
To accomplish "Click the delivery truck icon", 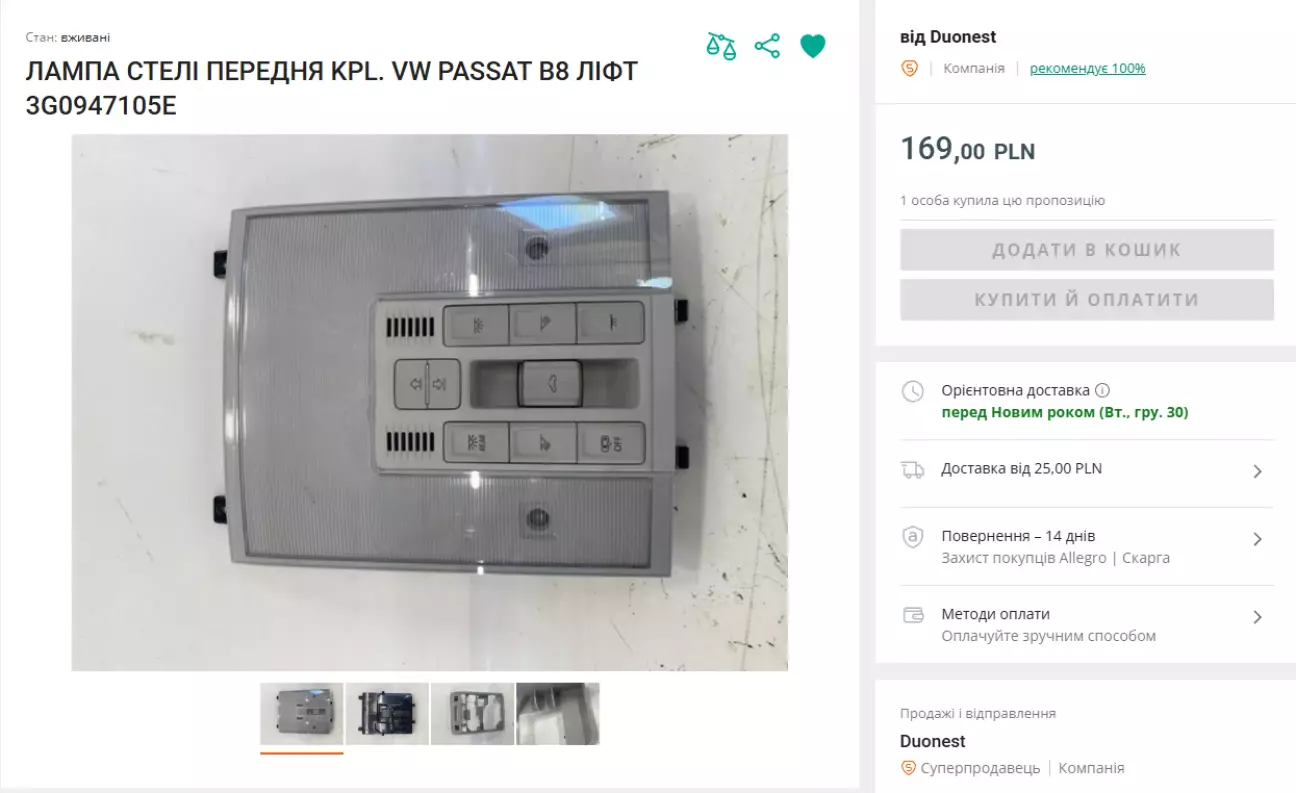I will [912, 469].
